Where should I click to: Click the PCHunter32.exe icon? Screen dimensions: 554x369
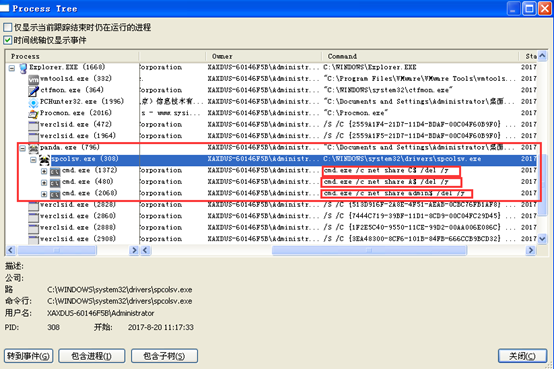tap(33, 102)
